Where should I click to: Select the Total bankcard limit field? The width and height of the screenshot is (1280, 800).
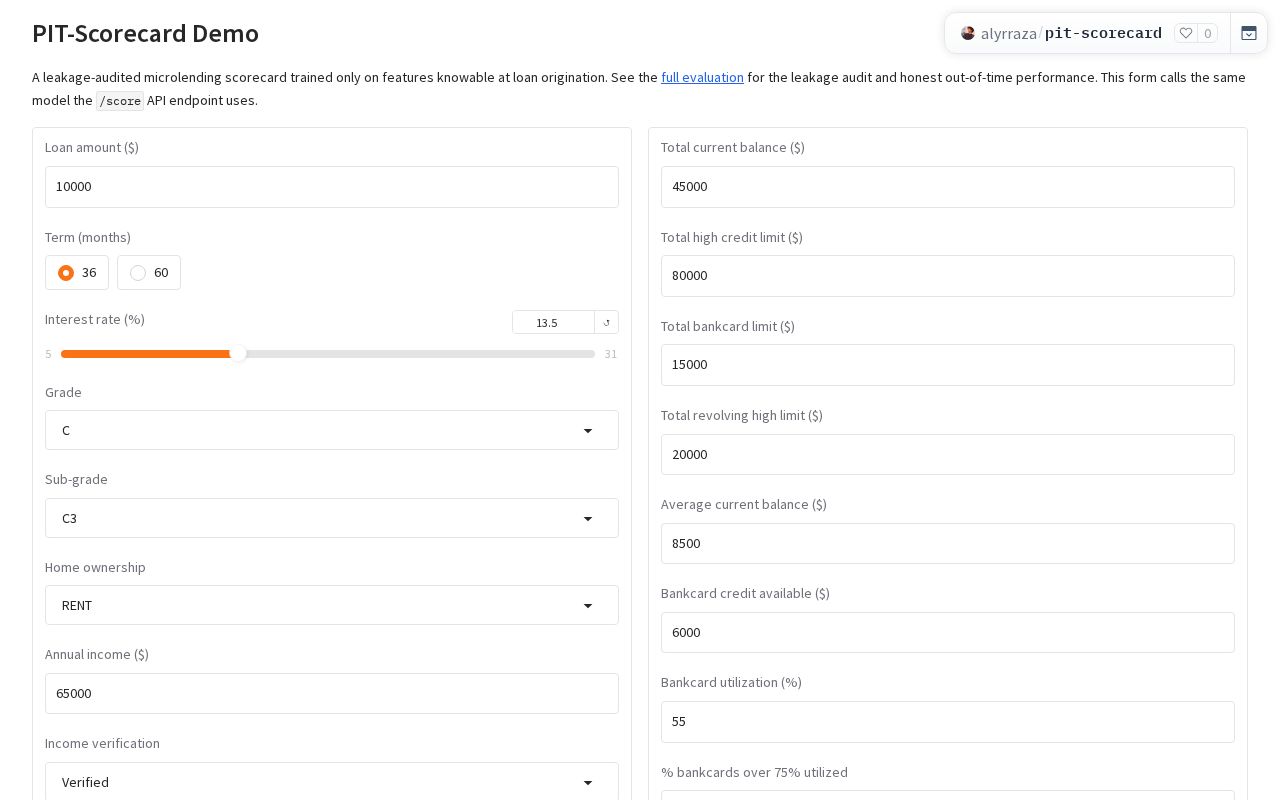click(948, 365)
